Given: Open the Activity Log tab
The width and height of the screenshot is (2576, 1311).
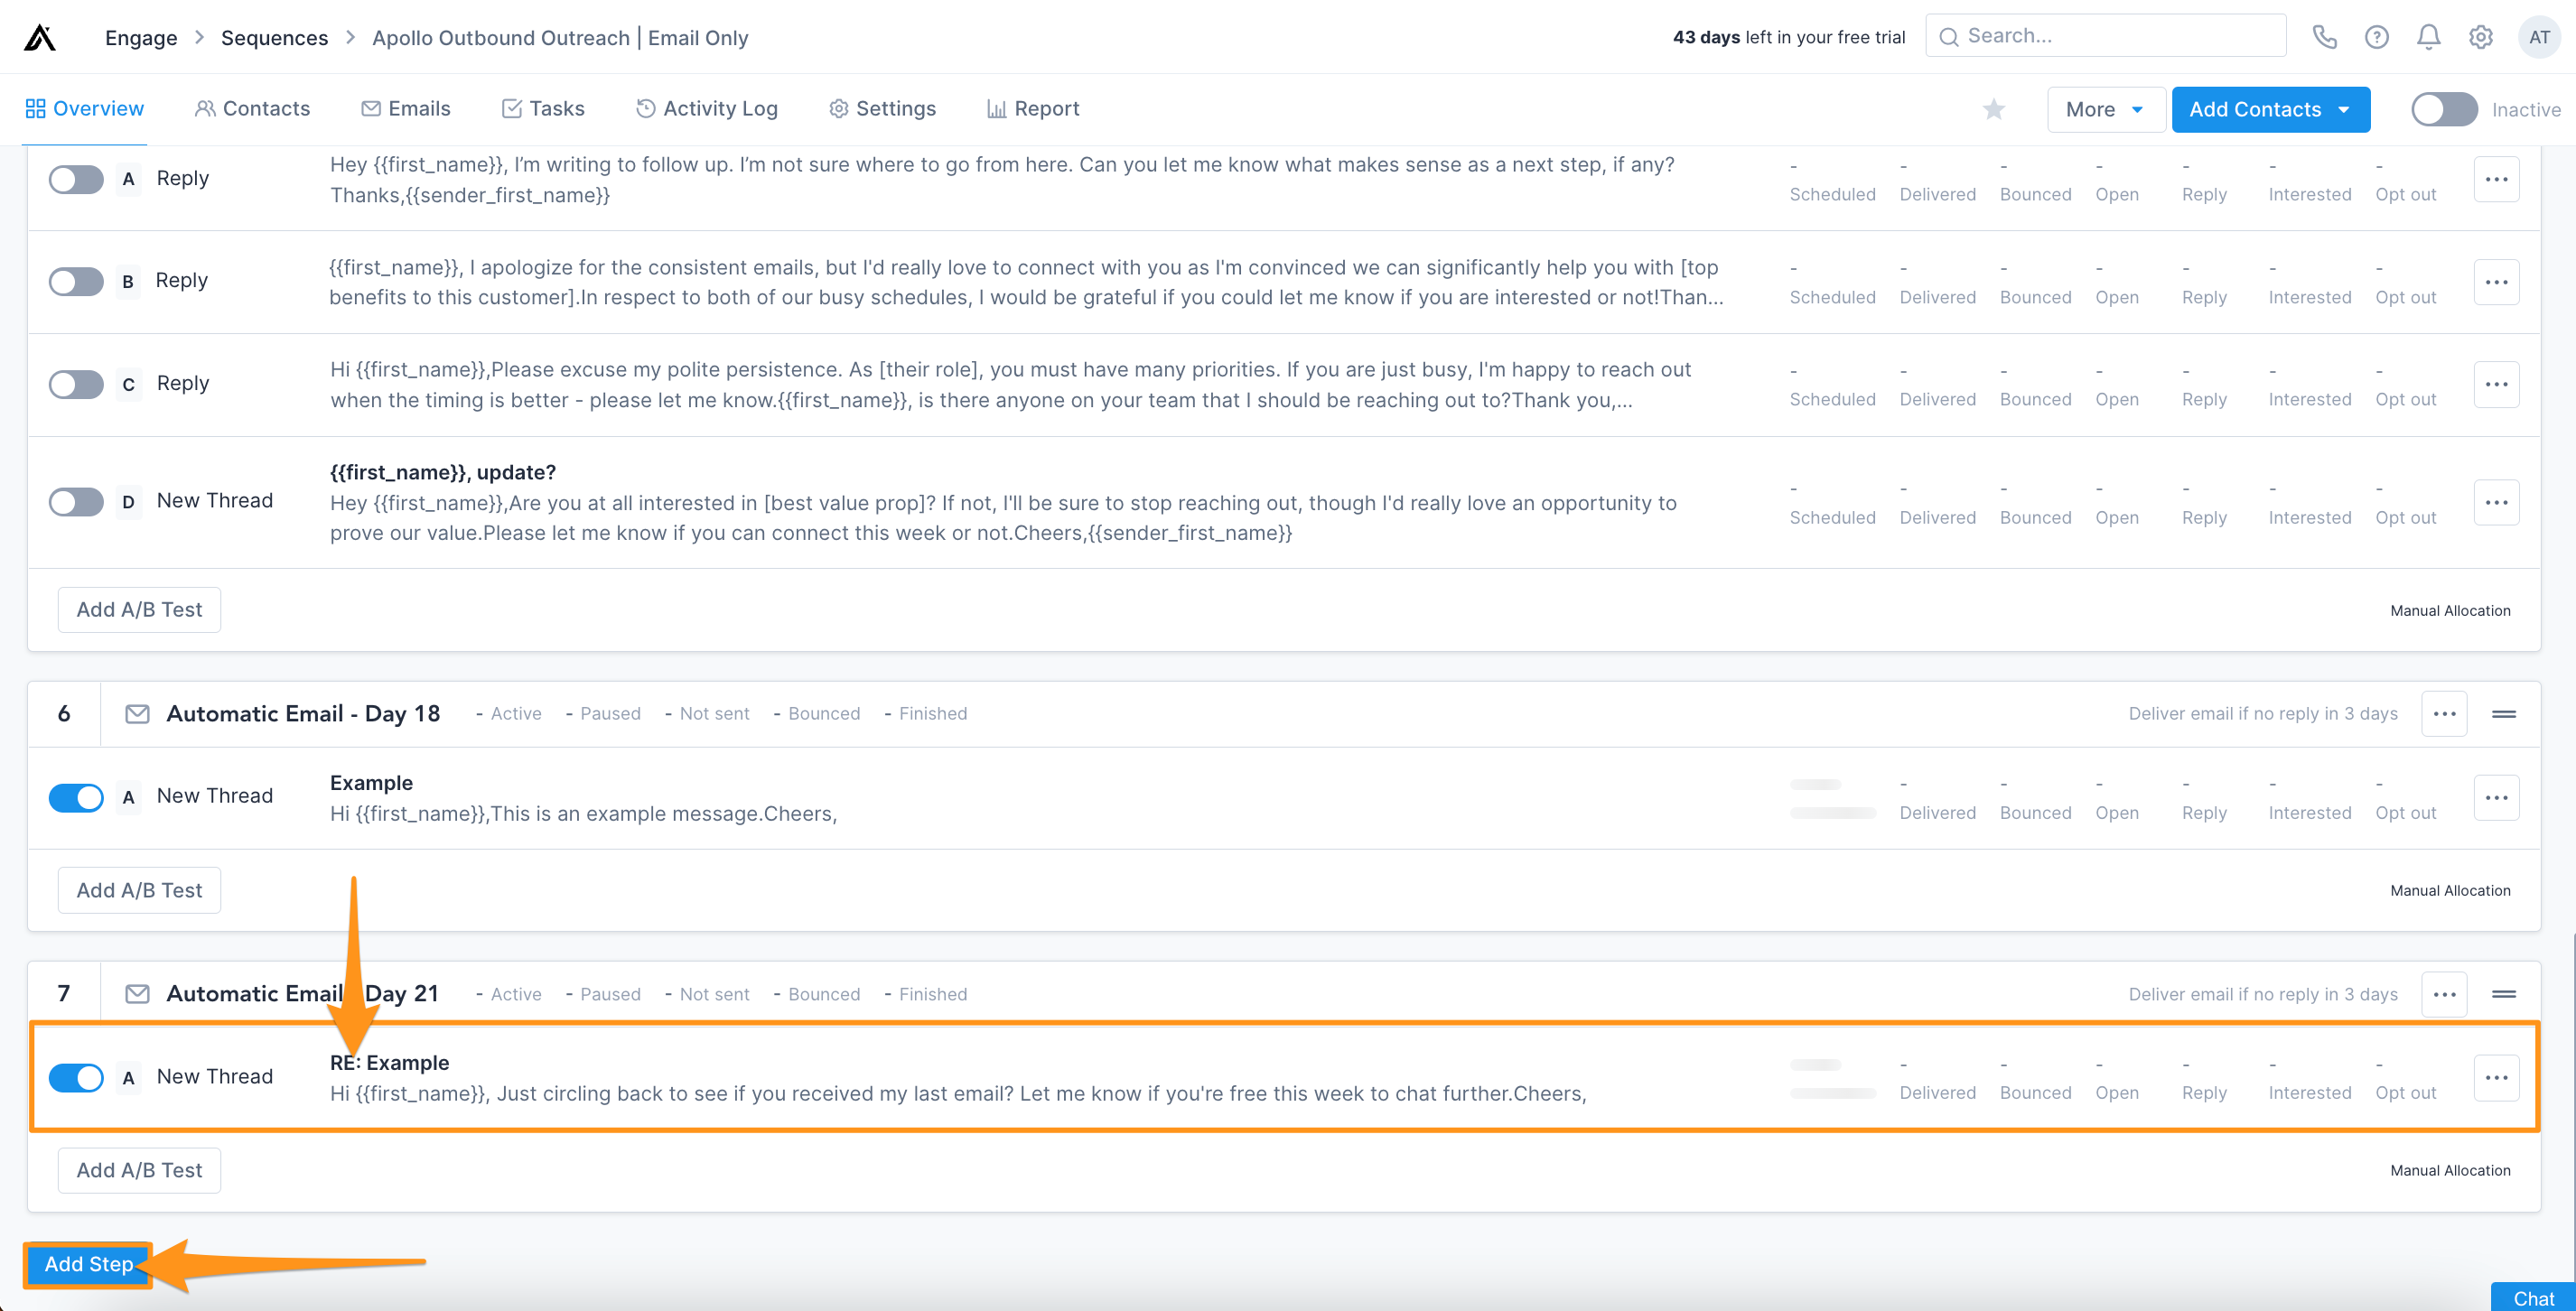Looking at the screenshot, I should 706,109.
